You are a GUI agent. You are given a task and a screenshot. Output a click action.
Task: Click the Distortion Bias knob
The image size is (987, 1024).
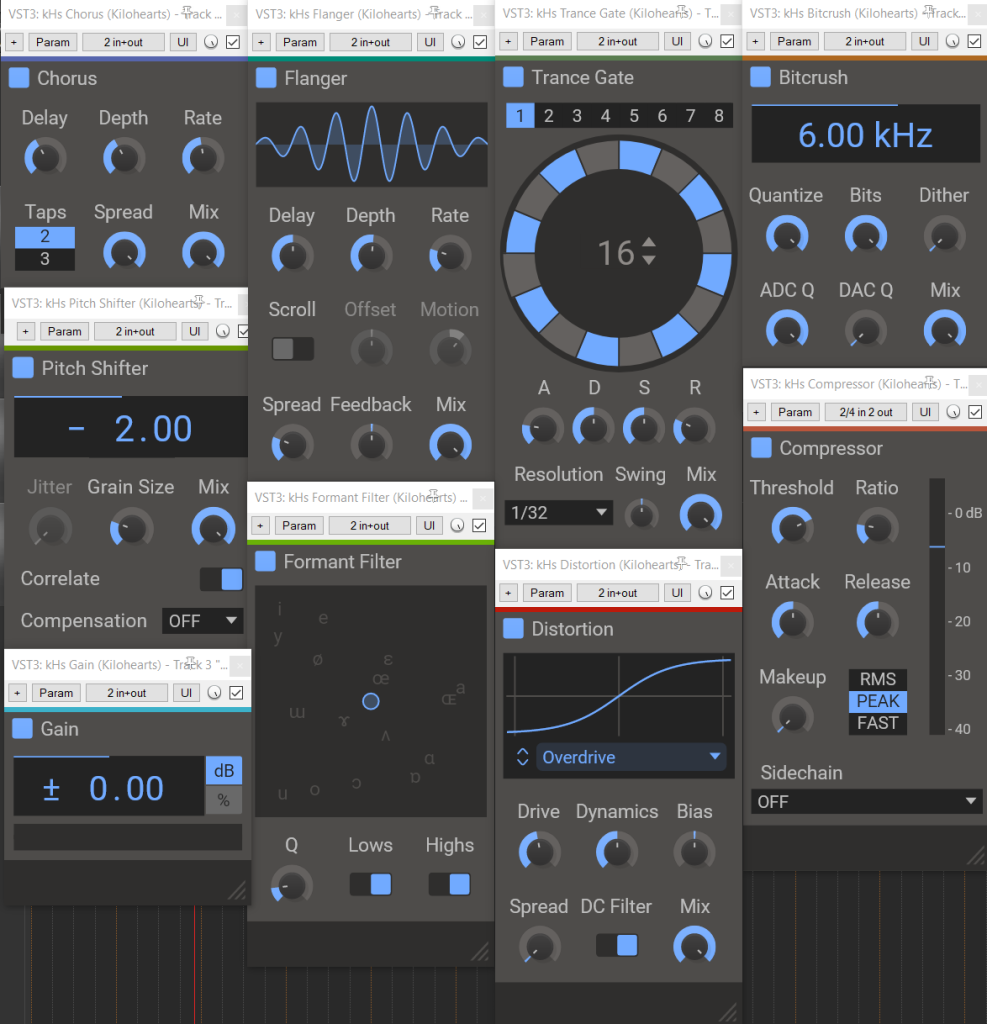[x=694, y=852]
